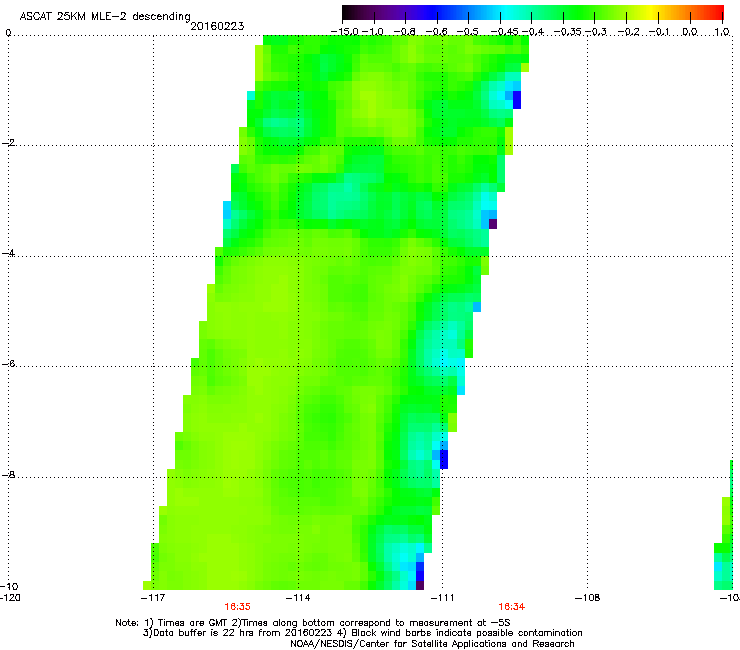Click the latitude axis label -2
This screenshot has height=650, width=740.
[x=8, y=143]
